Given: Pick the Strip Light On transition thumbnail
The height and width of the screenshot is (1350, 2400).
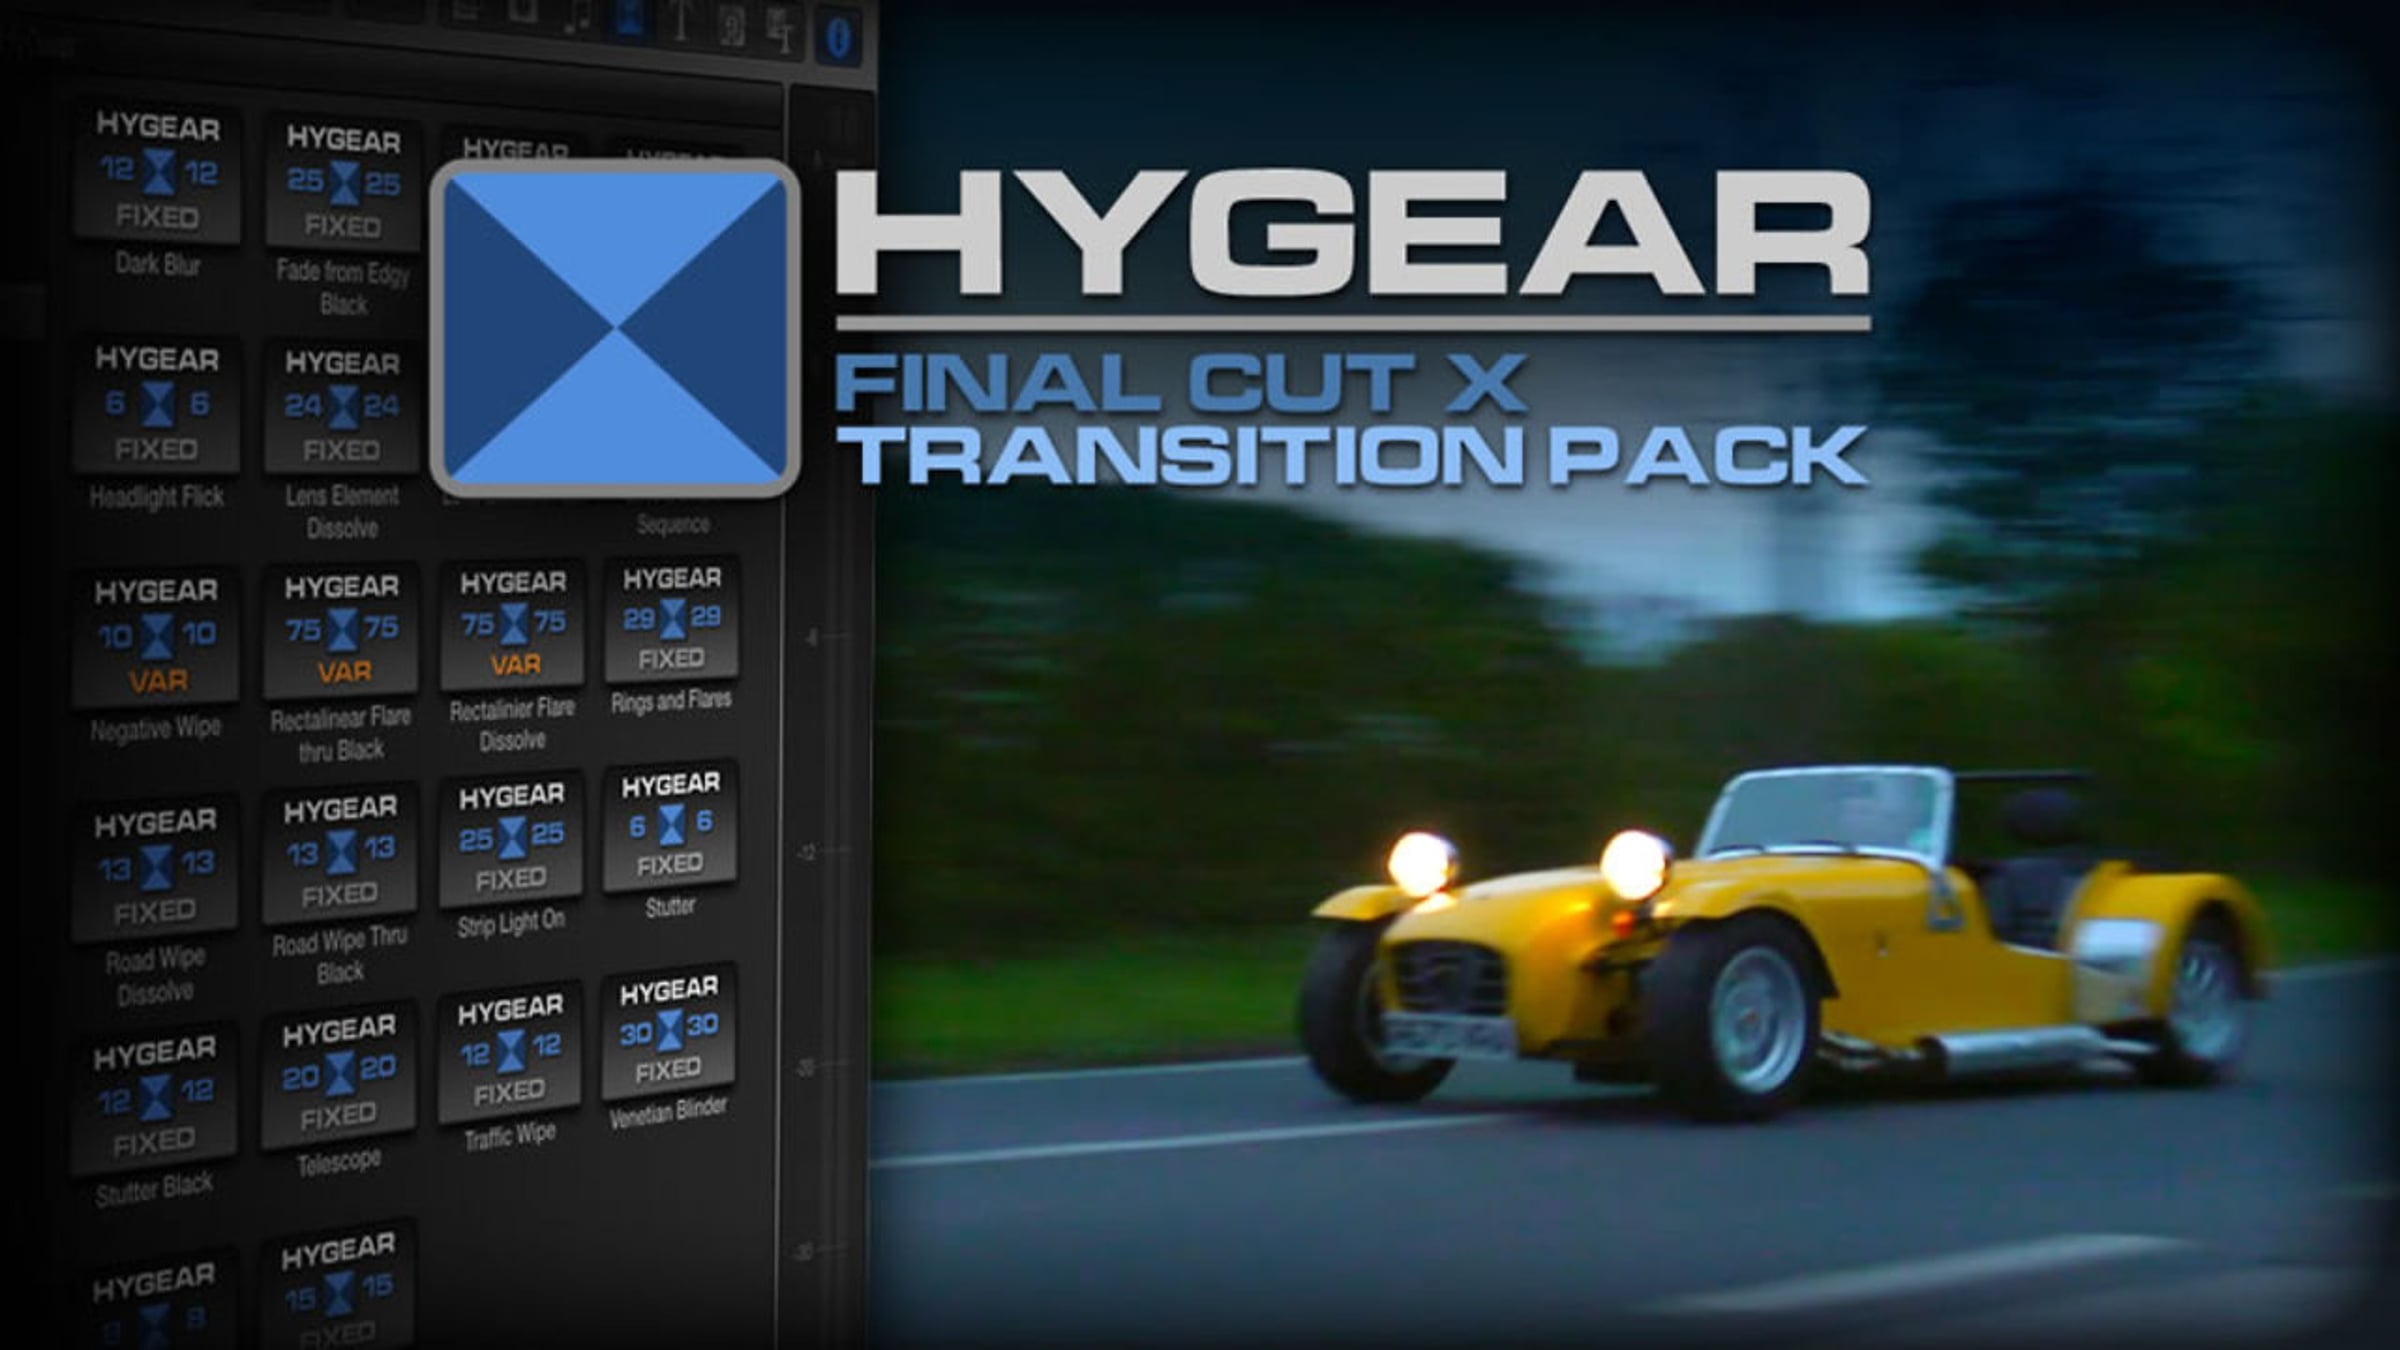Looking at the screenshot, I should 511,838.
